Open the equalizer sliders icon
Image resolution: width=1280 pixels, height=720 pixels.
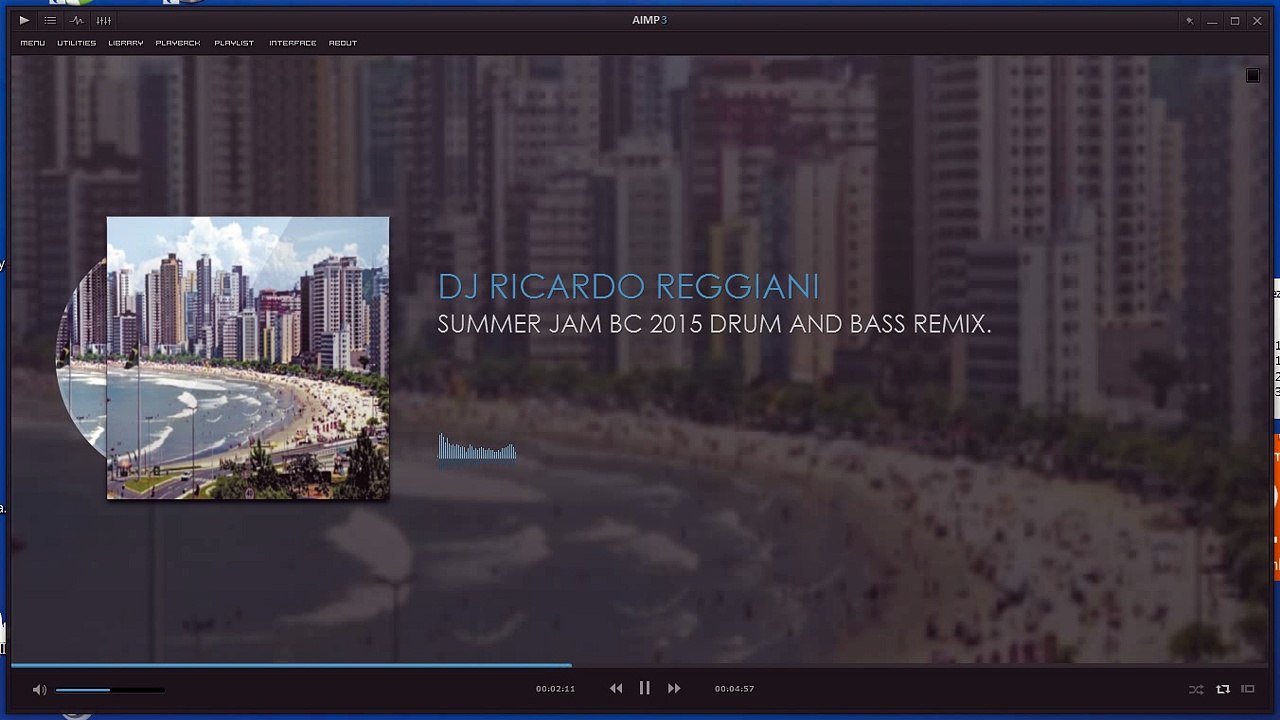(x=104, y=20)
